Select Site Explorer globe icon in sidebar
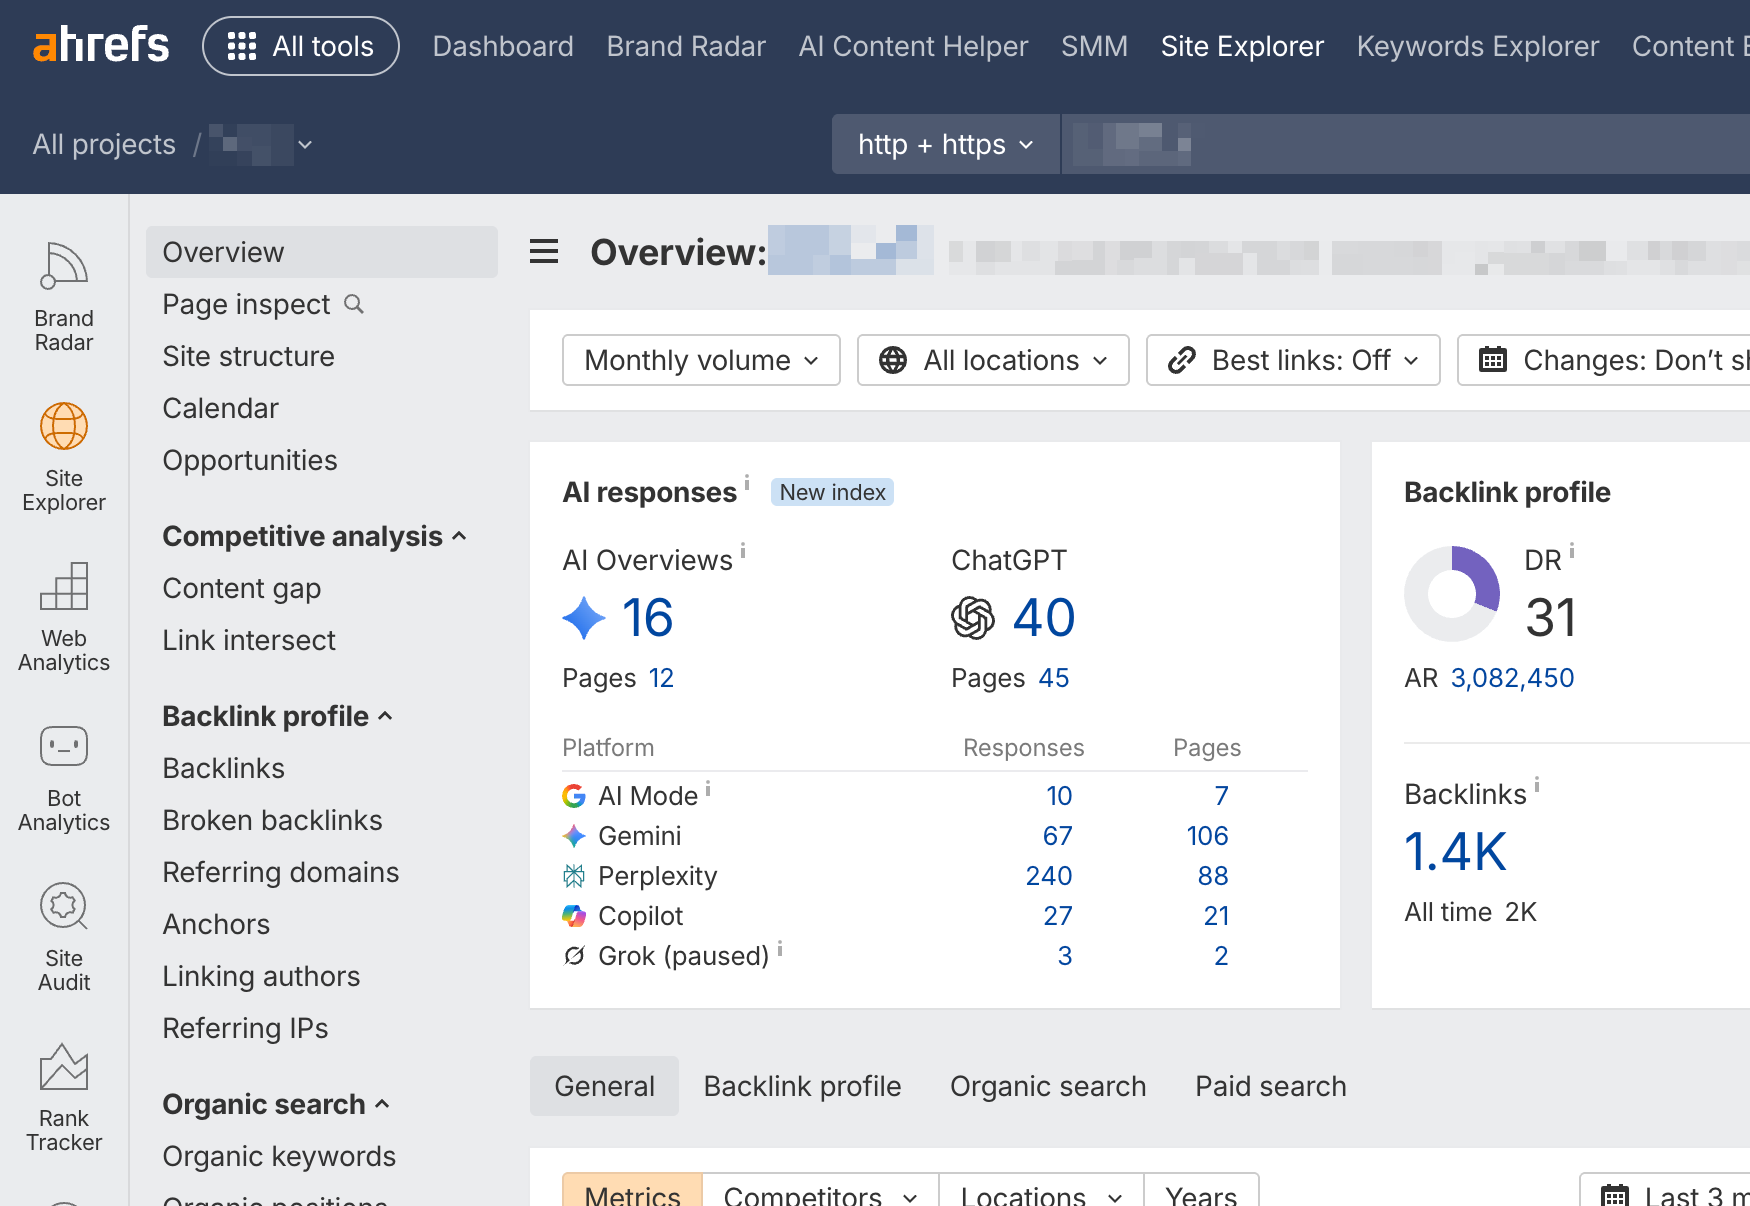The width and height of the screenshot is (1750, 1206). 64,426
